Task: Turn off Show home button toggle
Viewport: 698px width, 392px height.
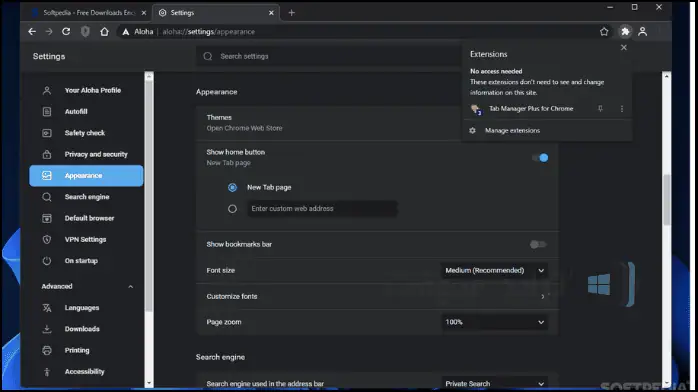Action: click(540, 158)
